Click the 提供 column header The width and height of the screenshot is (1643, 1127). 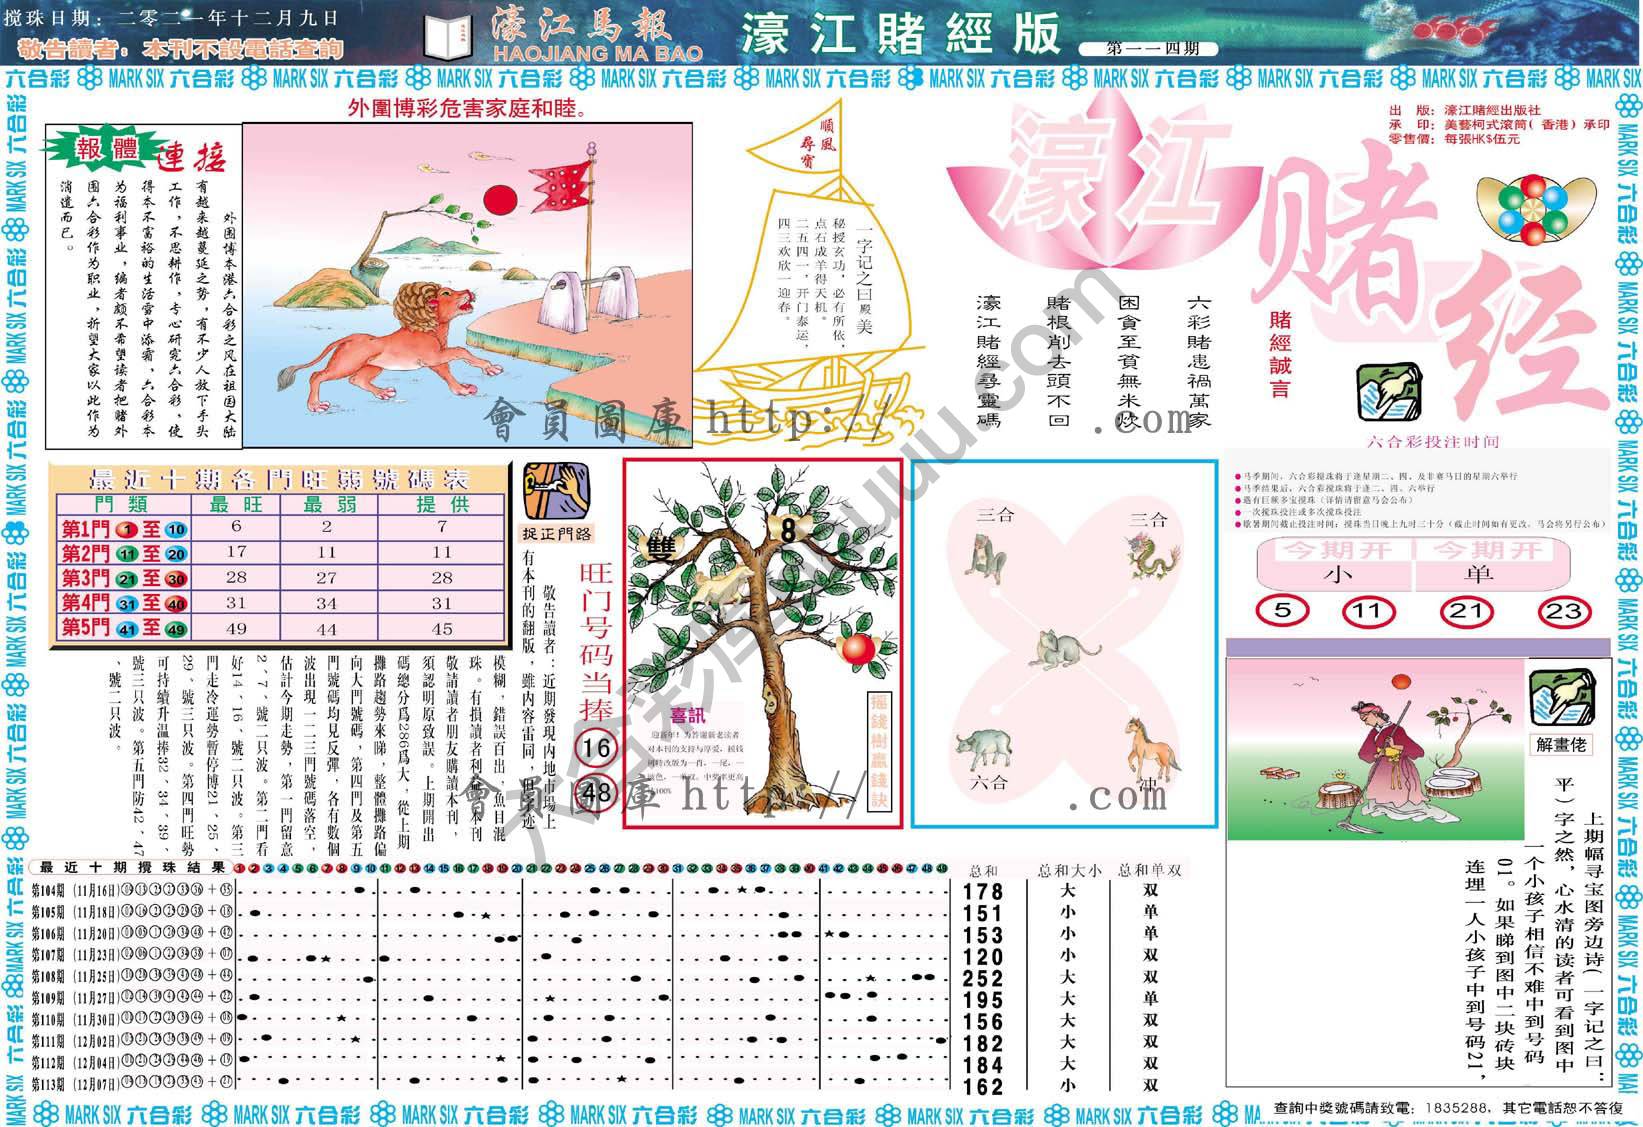(442, 504)
